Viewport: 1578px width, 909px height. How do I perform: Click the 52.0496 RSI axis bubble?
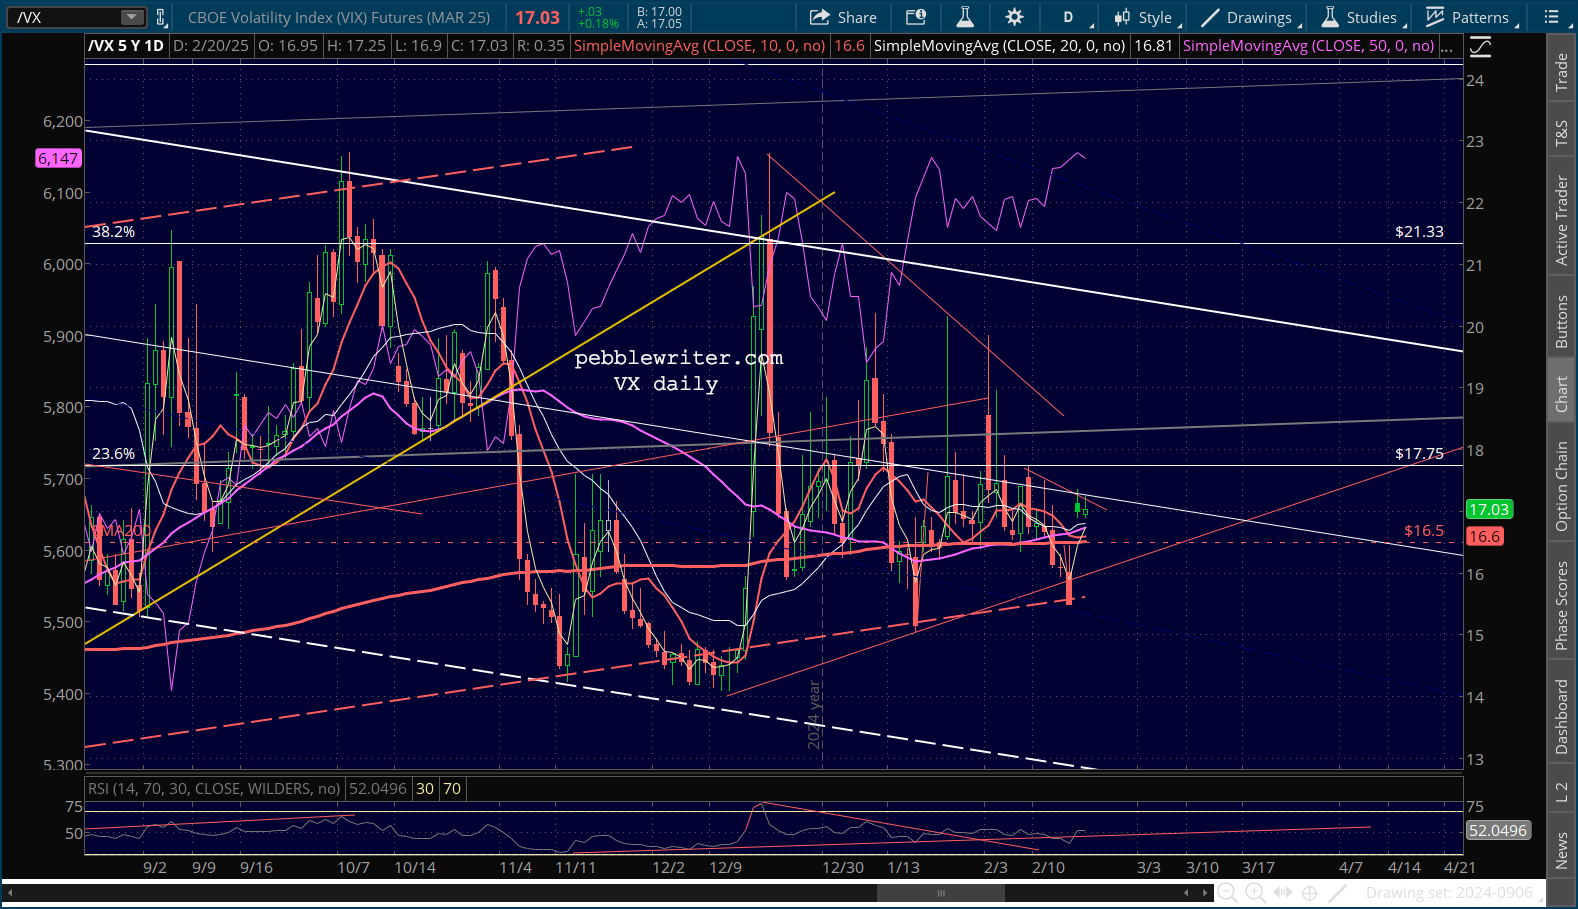tap(1498, 831)
